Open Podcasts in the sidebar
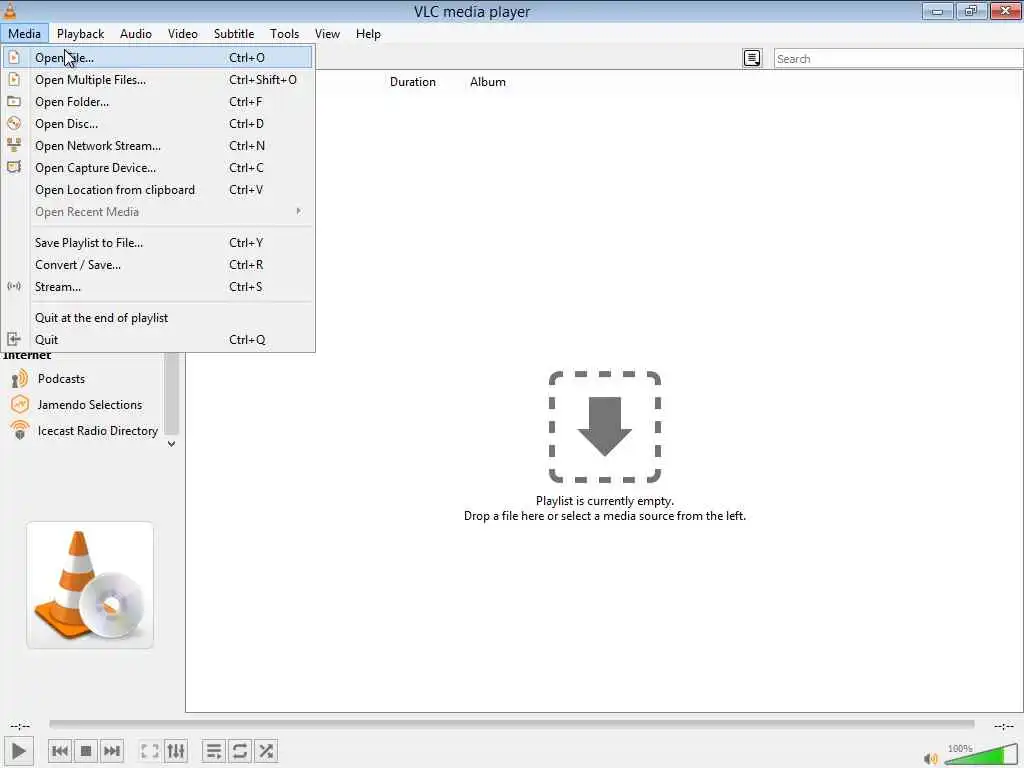Image resolution: width=1024 pixels, height=768 pixels. (61, 379)
